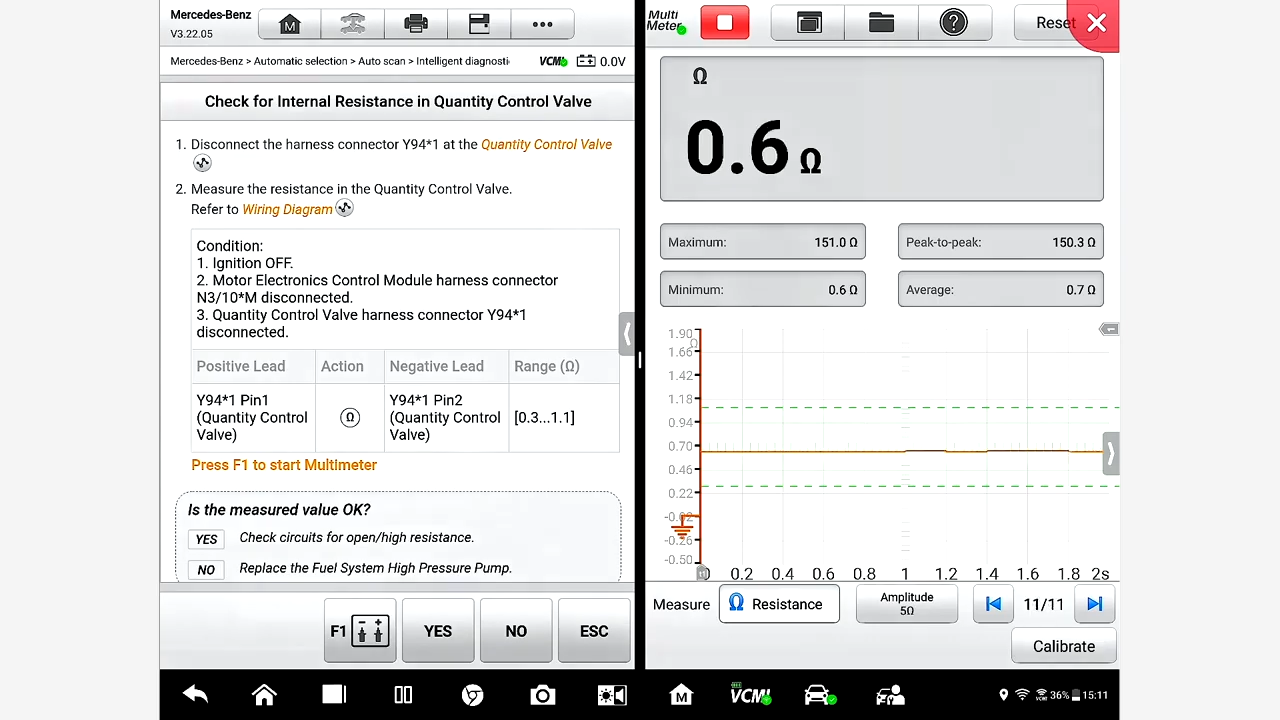Open the Measure menu item

pyautogui.click(x=681, y=604)
